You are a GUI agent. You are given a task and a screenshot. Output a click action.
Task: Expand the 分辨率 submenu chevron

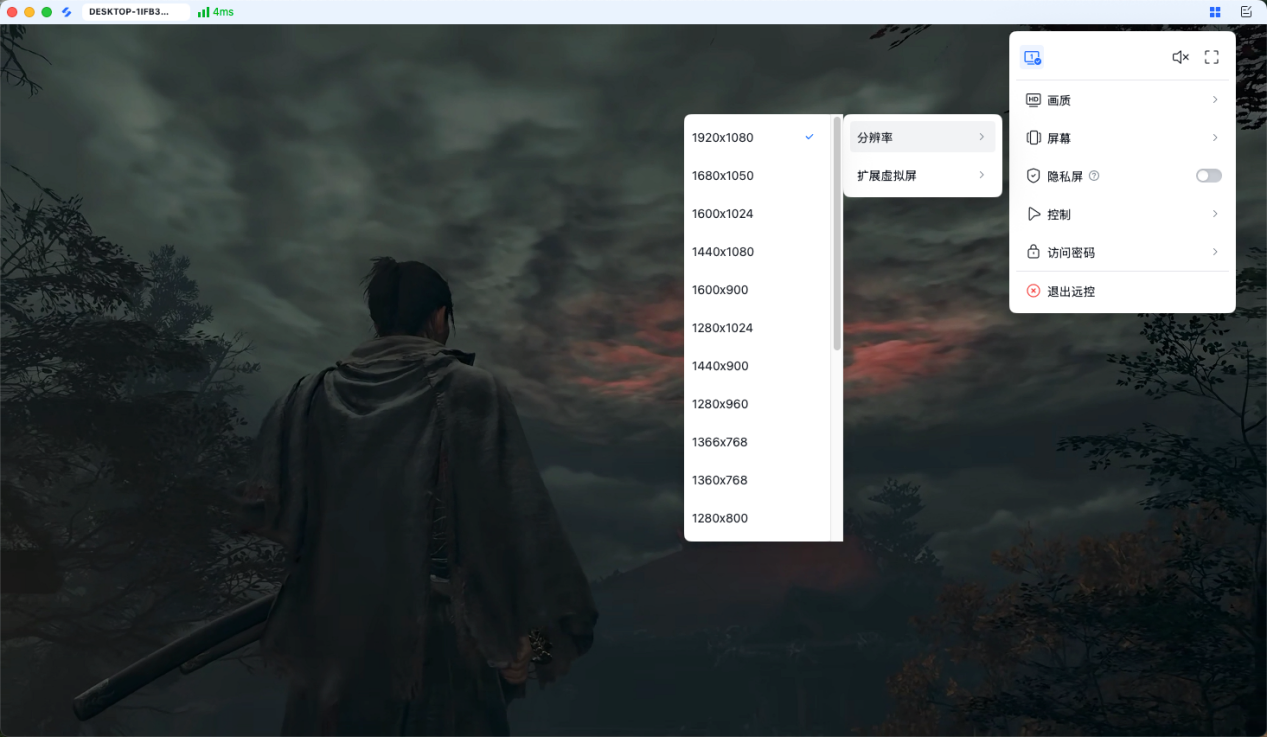coord(982,137)
